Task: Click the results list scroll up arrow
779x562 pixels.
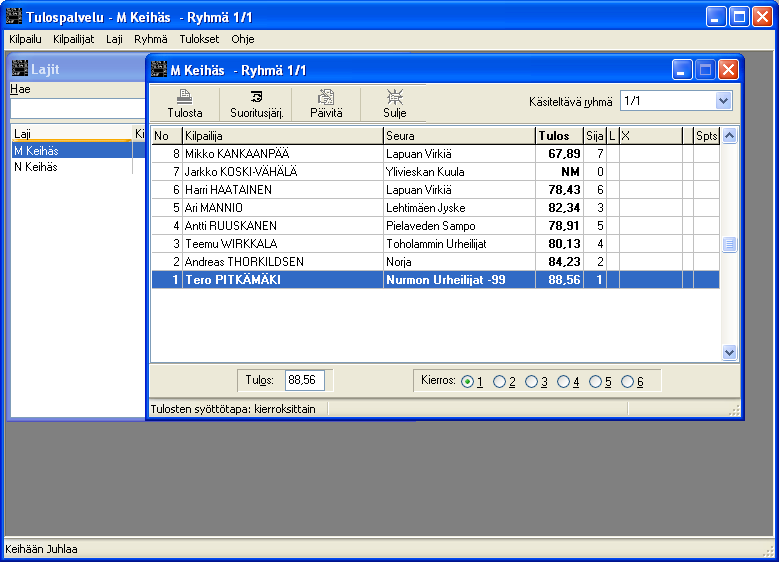Action: point(729,136)
